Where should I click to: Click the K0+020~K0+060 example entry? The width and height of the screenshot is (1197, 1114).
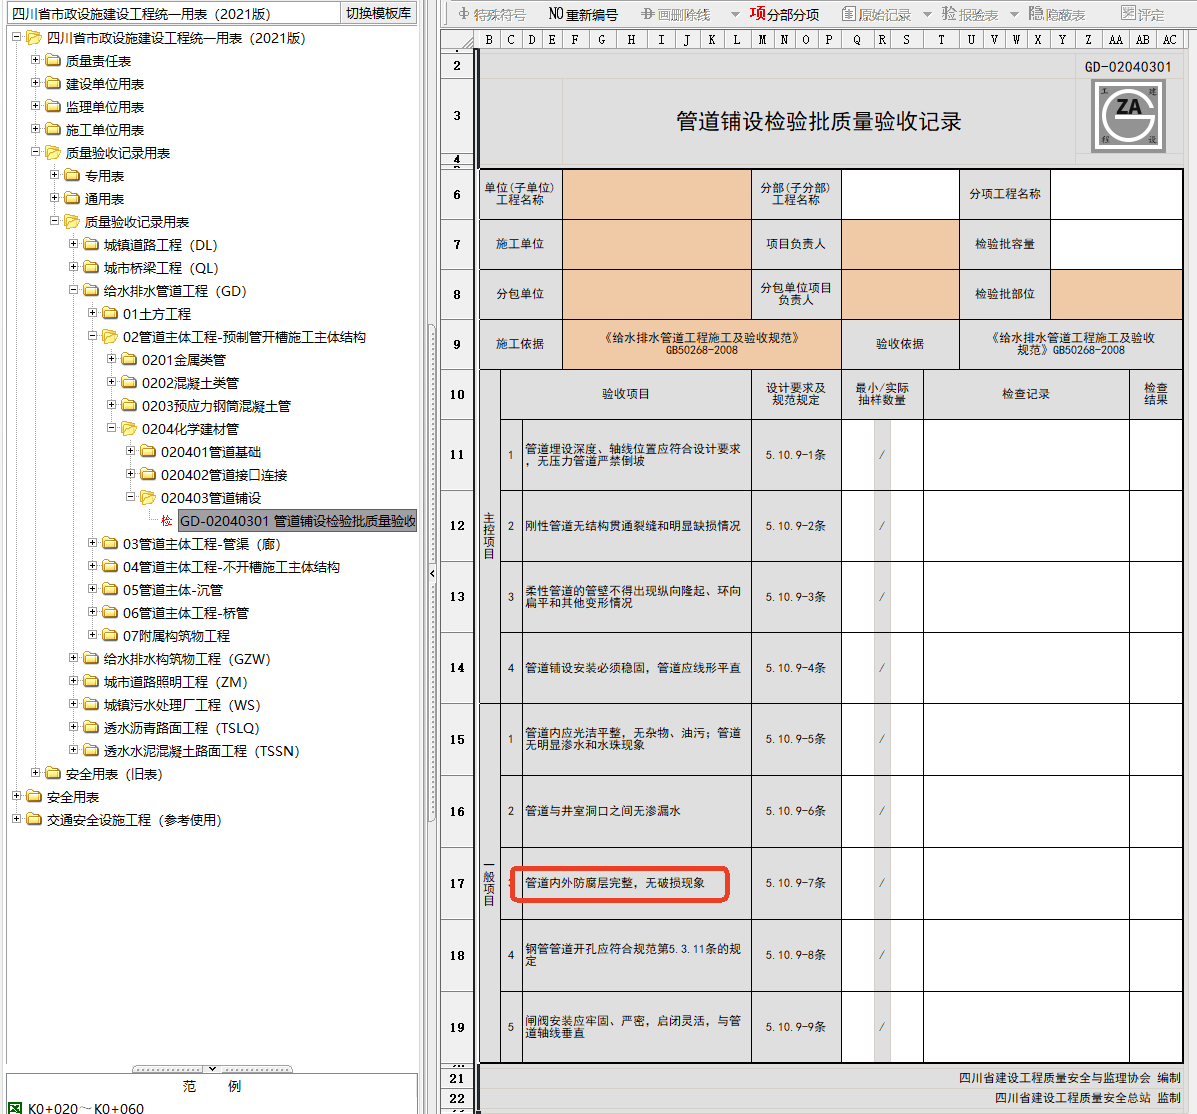[85, 1108]
